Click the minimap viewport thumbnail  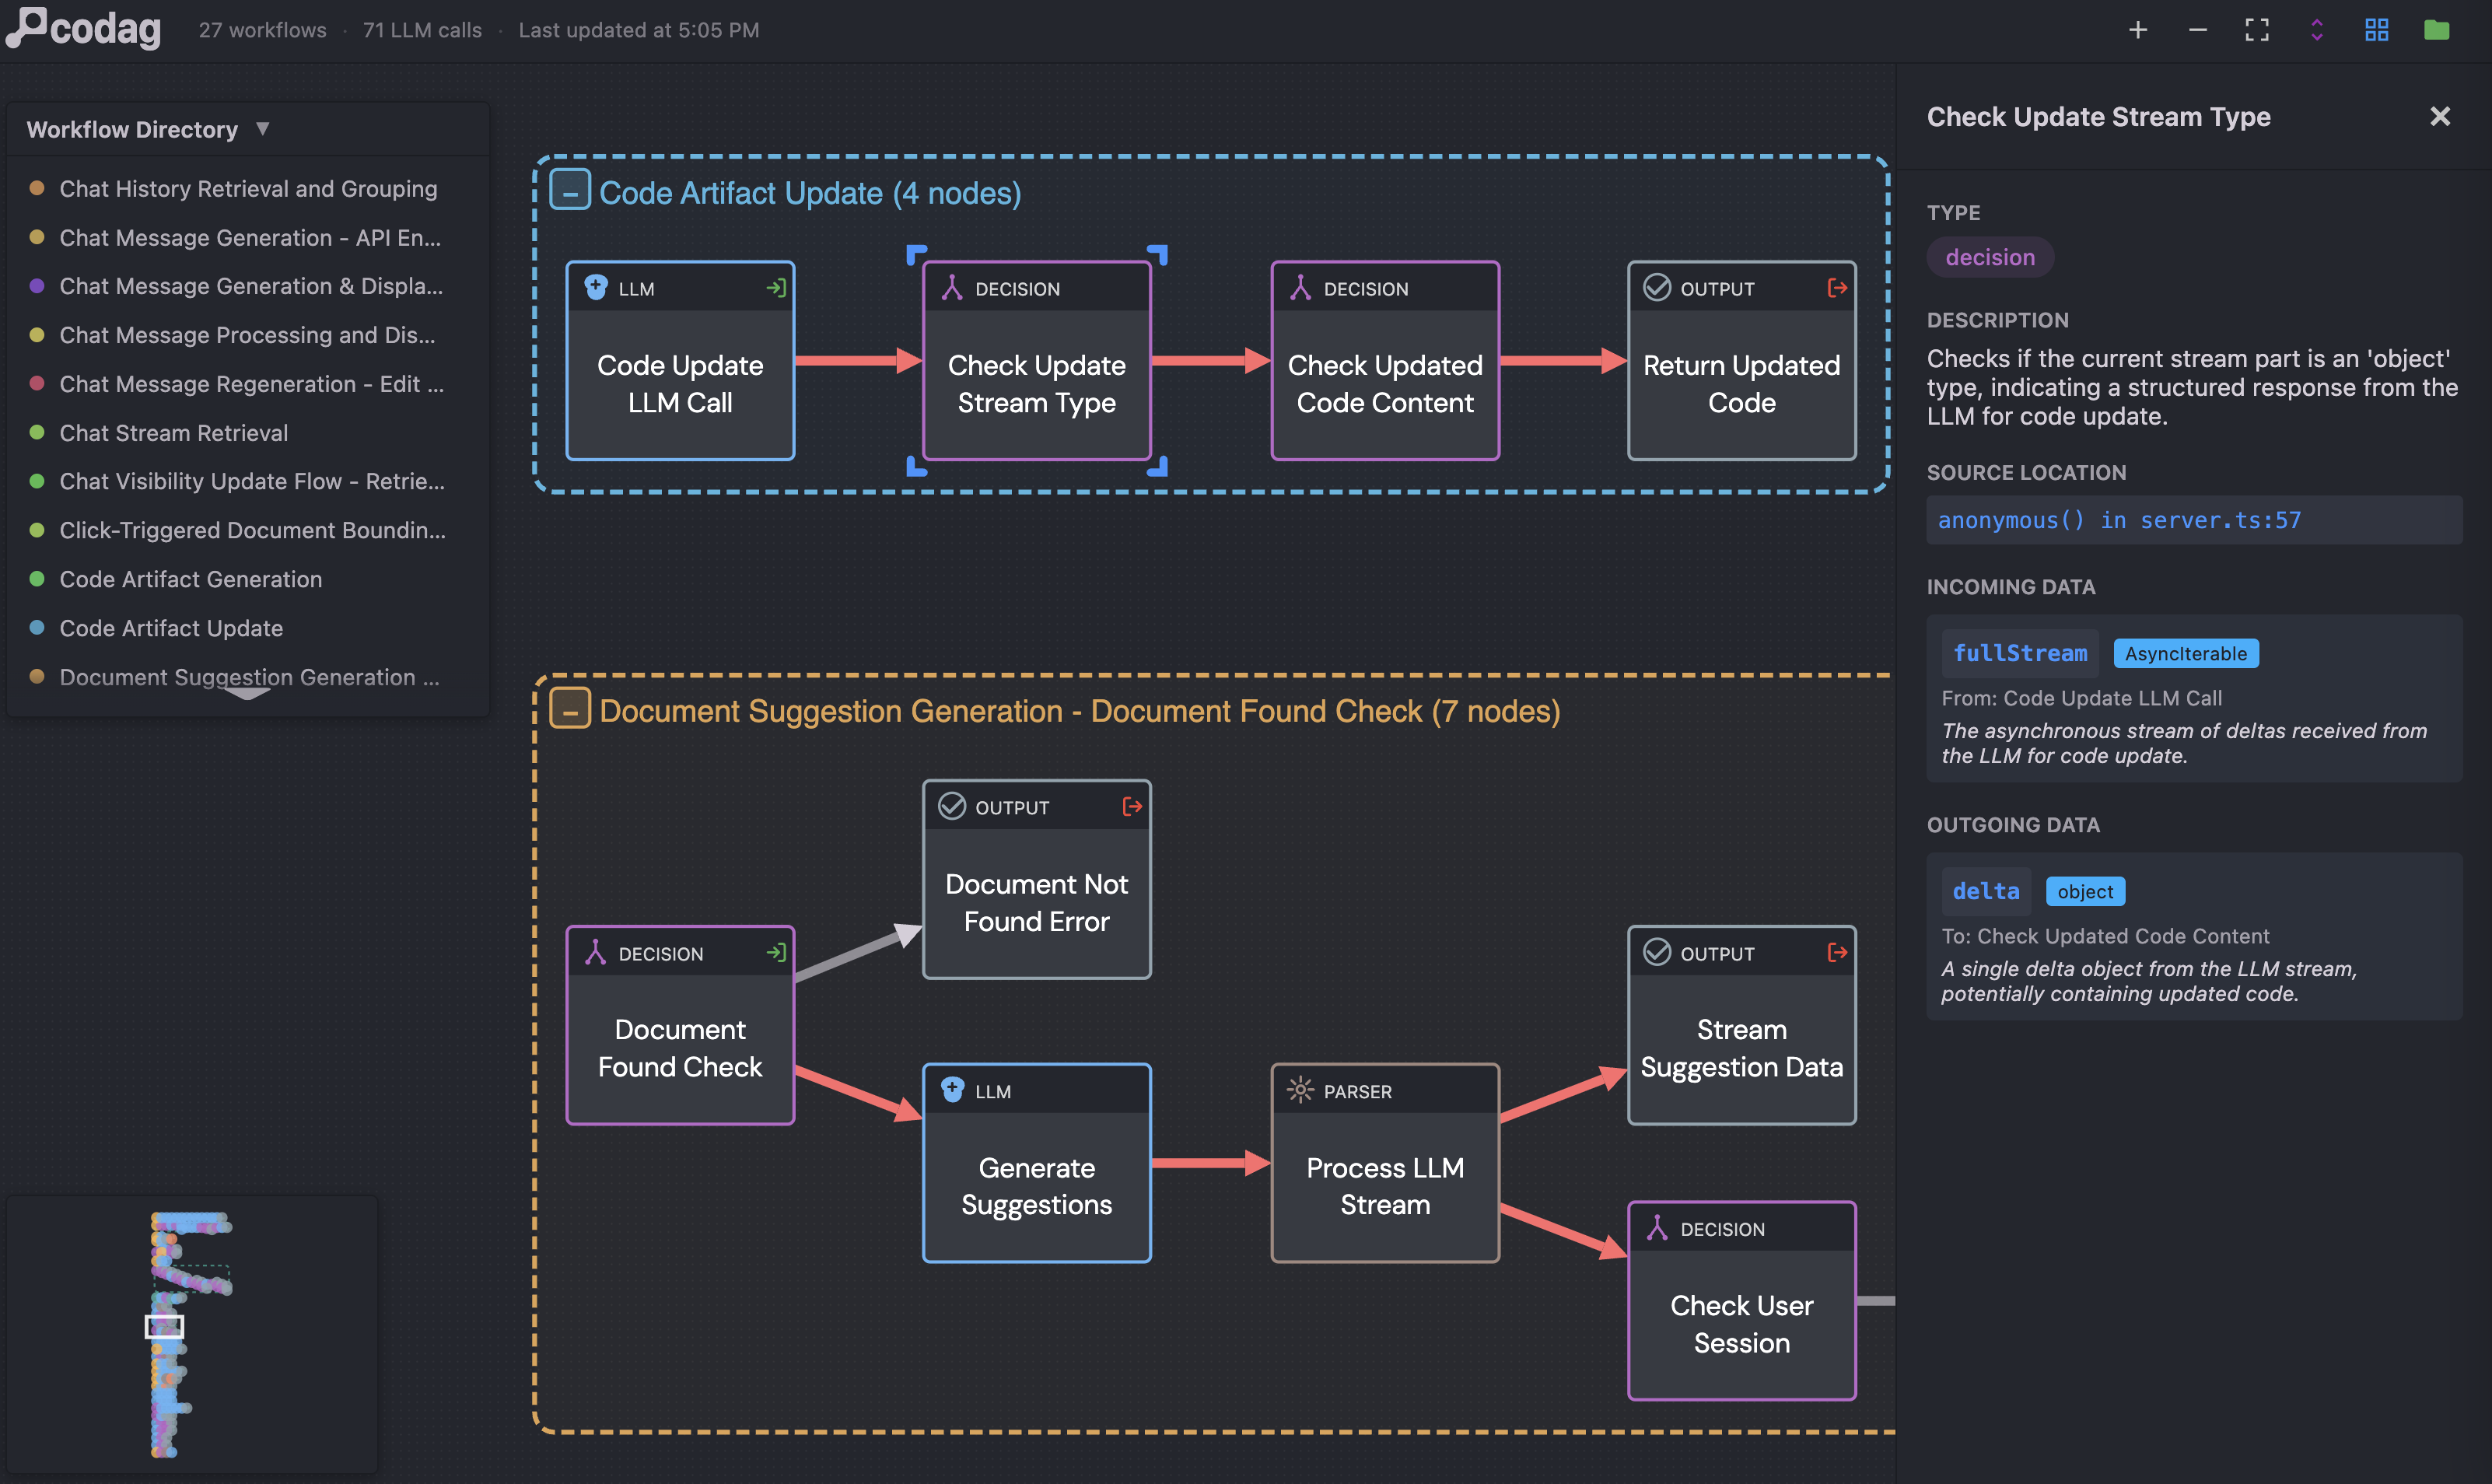point(164,1326)
